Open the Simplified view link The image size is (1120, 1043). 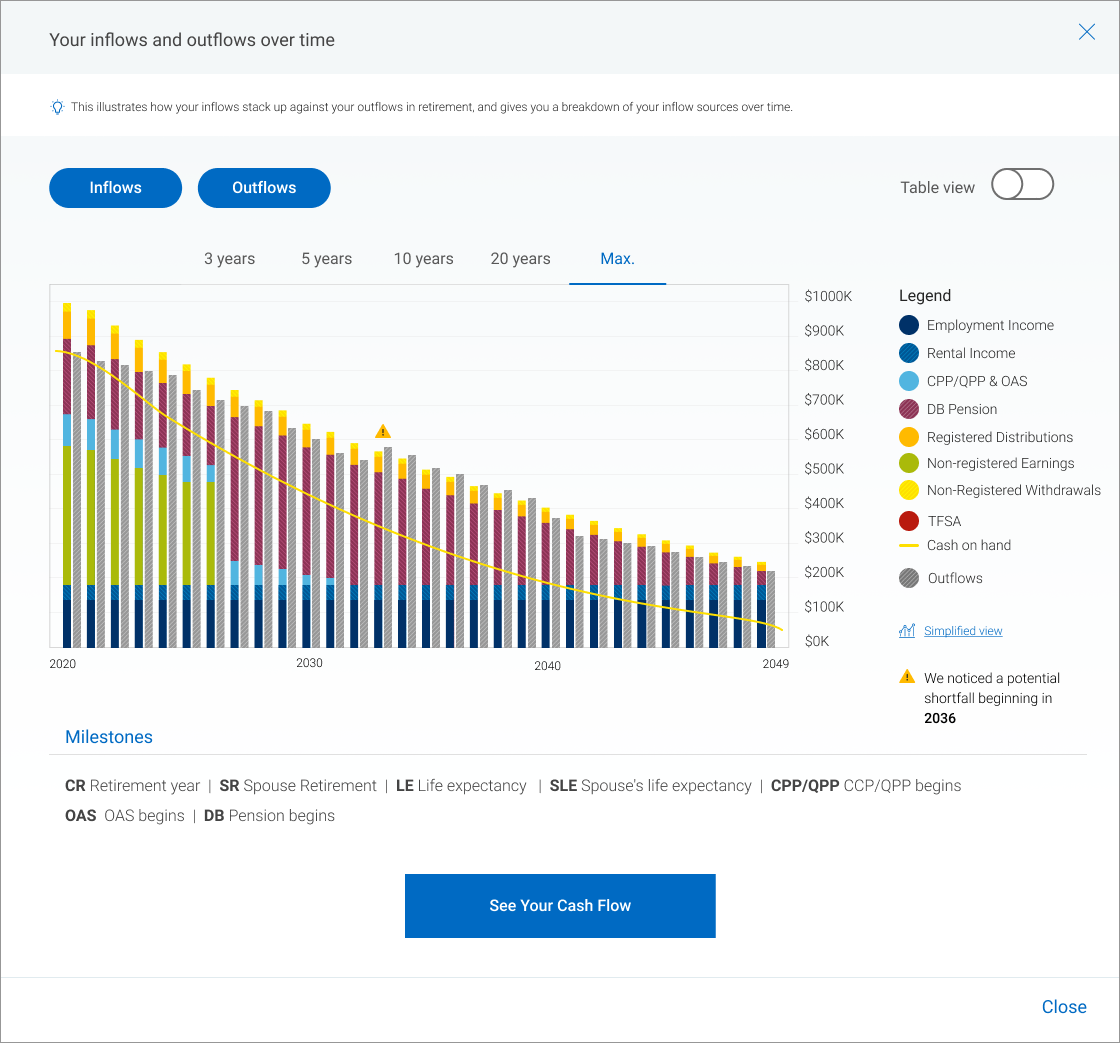963,631
